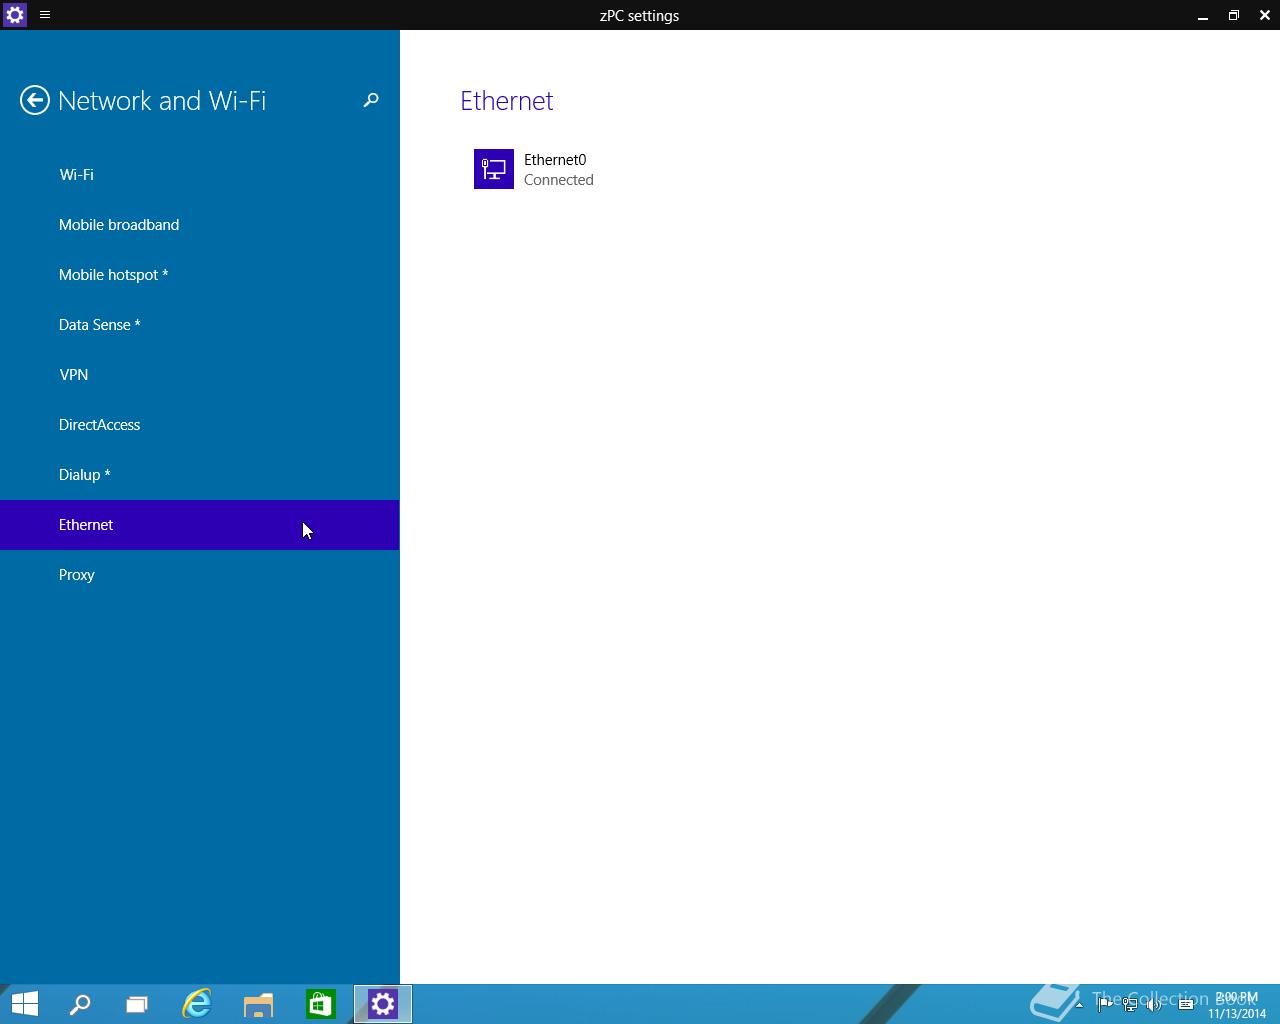
Task: Open Task View on the taskbar
Action: click(137, 1004)
